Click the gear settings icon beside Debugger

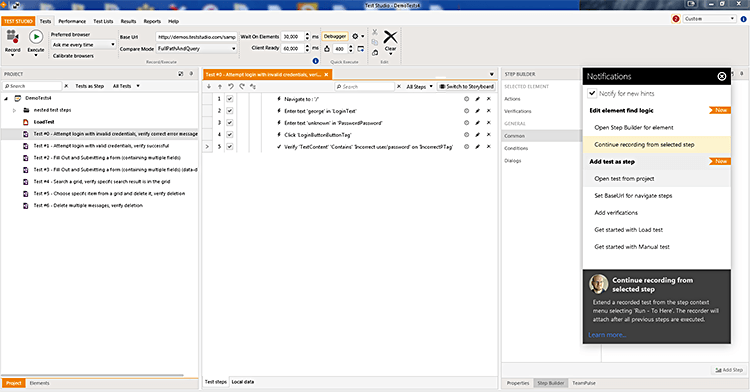click(x=355, y=36)
